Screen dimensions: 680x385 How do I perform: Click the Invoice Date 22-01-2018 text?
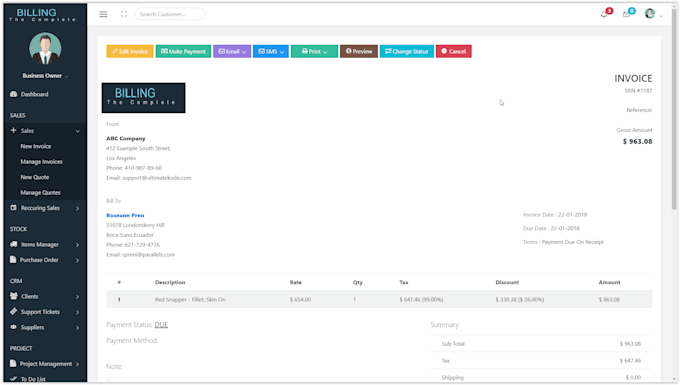point(555,215)
